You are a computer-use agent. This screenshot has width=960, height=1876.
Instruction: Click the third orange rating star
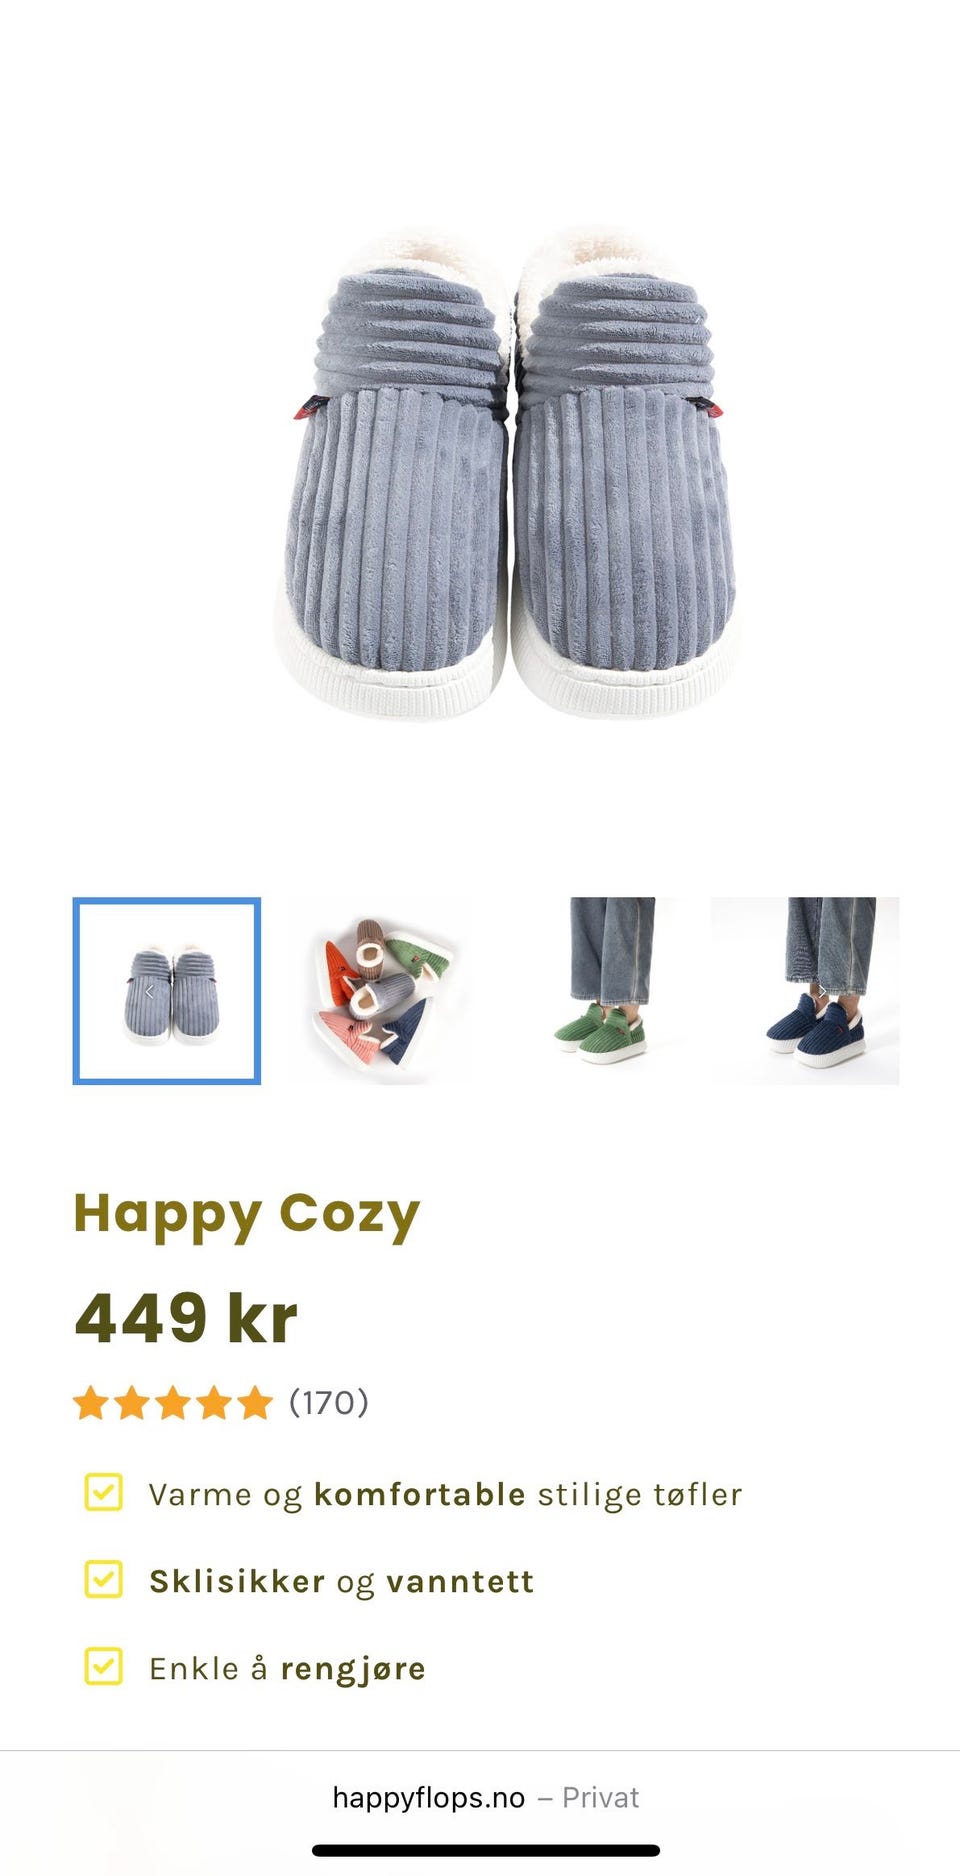pos(173,1403)
